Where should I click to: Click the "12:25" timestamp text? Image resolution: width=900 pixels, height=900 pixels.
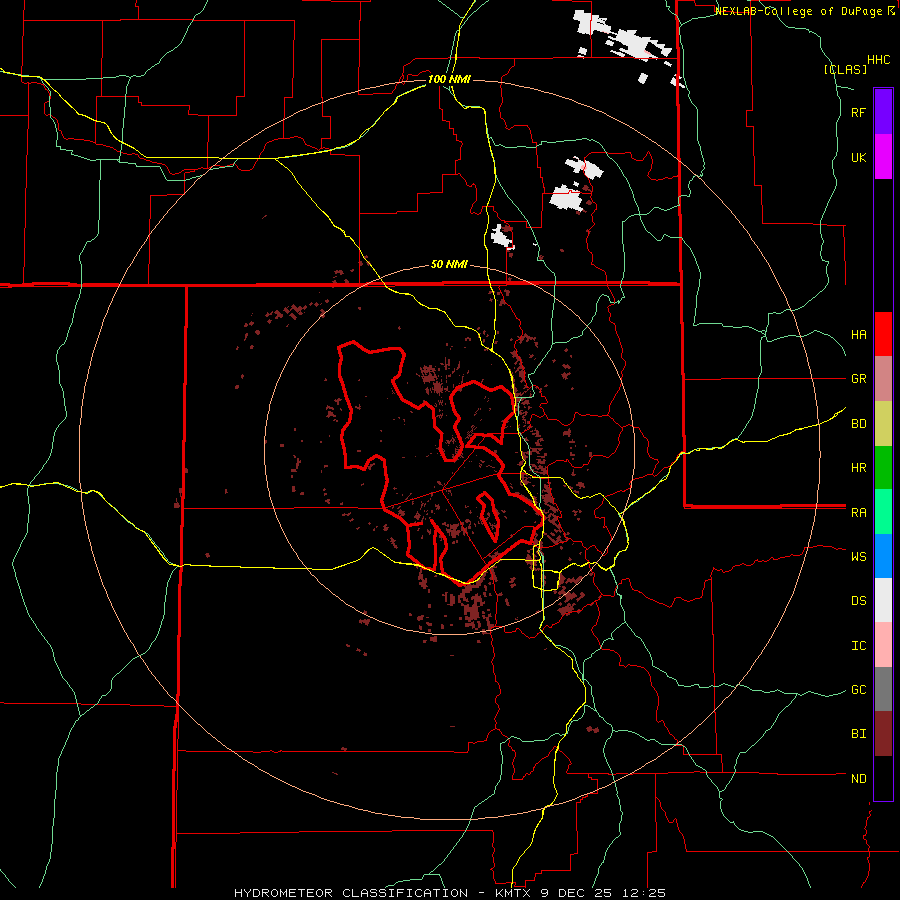point(645,893)
